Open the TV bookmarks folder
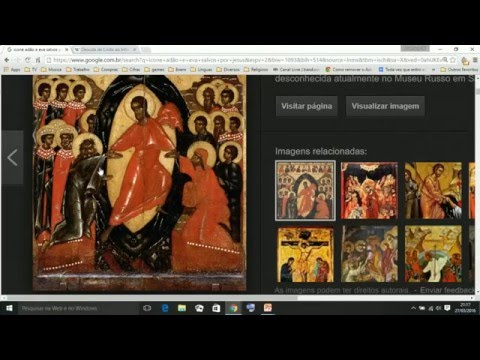Image resolution: width=480 pixels, height=360 pixels. 31,69
